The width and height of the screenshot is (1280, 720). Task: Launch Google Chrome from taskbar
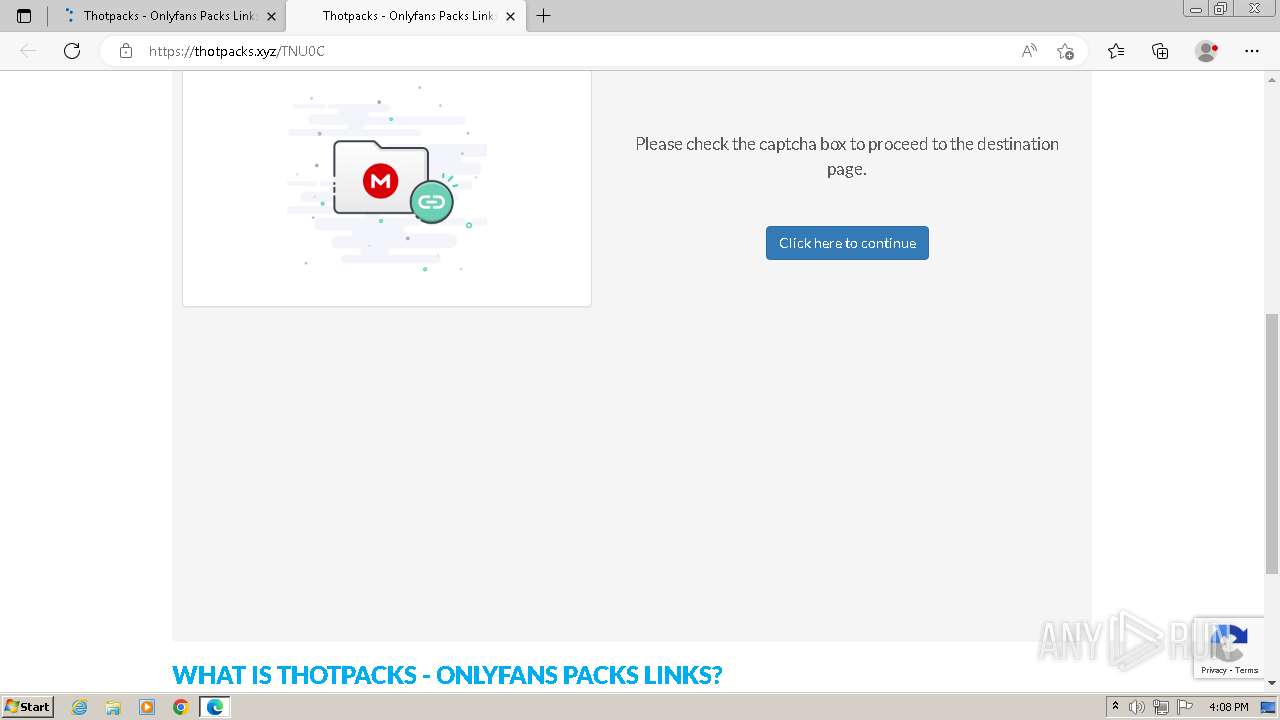tap(181, 707)
